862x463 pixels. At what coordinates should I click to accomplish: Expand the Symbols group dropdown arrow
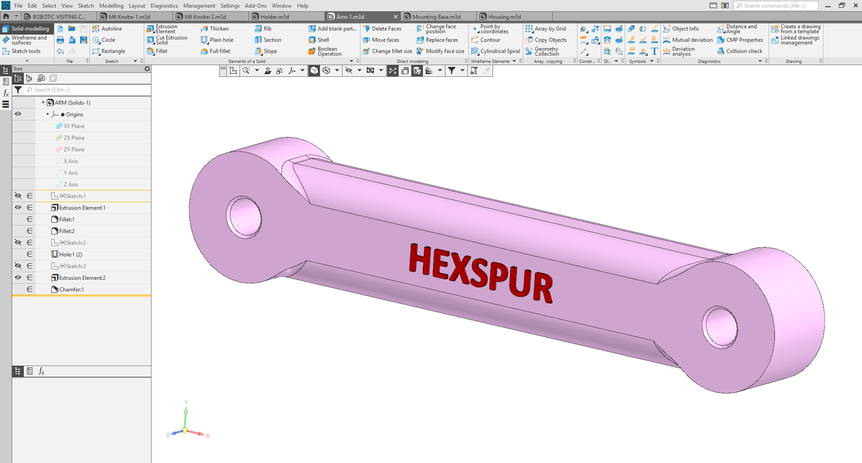651,61
